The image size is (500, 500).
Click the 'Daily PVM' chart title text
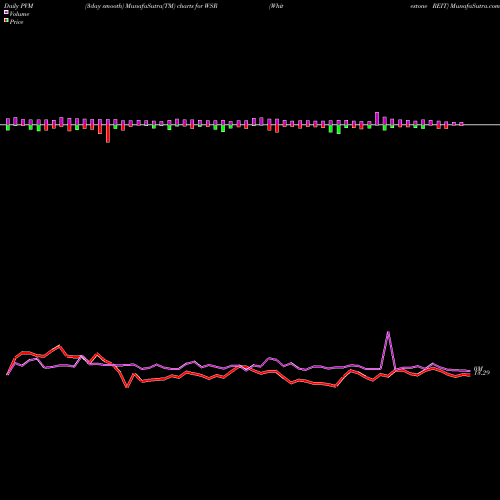(x=19, y=6)
